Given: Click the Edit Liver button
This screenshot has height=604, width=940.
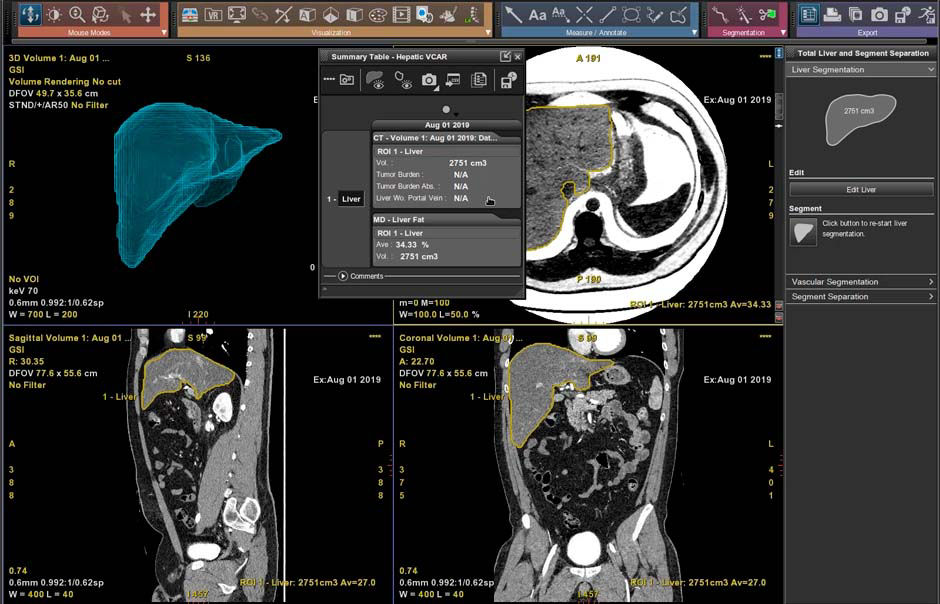Looking at the screenshot, I should click(861, 189).
